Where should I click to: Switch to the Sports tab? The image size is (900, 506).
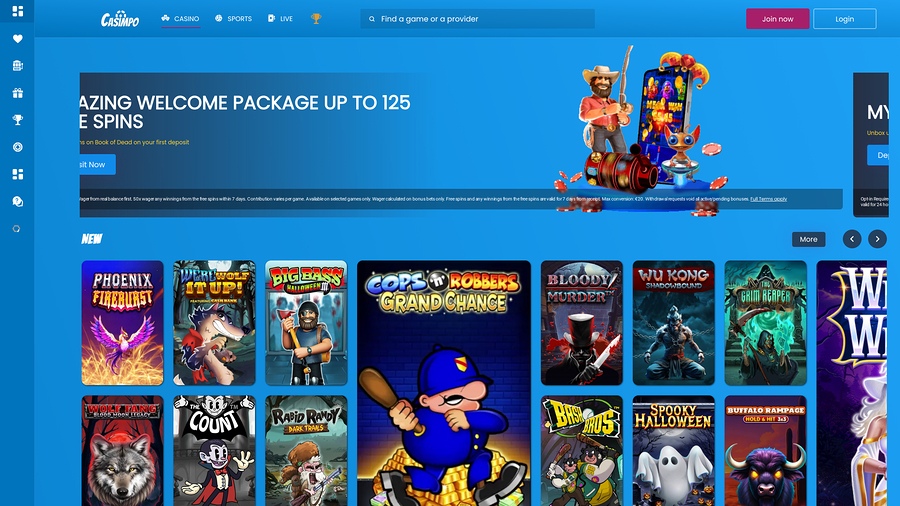(x=234, y=18)
